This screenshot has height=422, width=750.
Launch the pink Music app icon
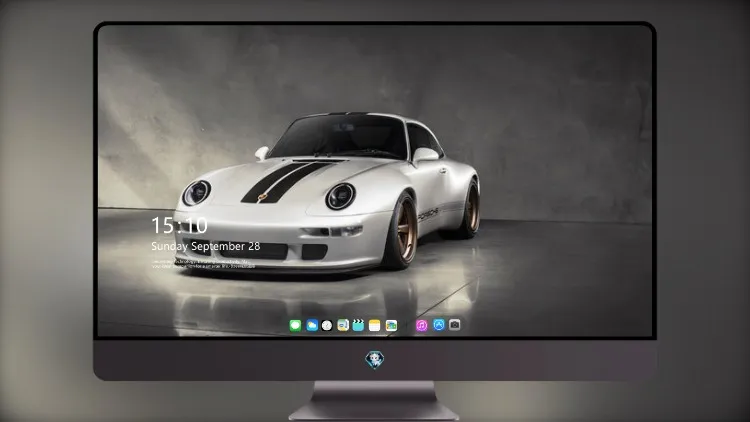point(421,325)
